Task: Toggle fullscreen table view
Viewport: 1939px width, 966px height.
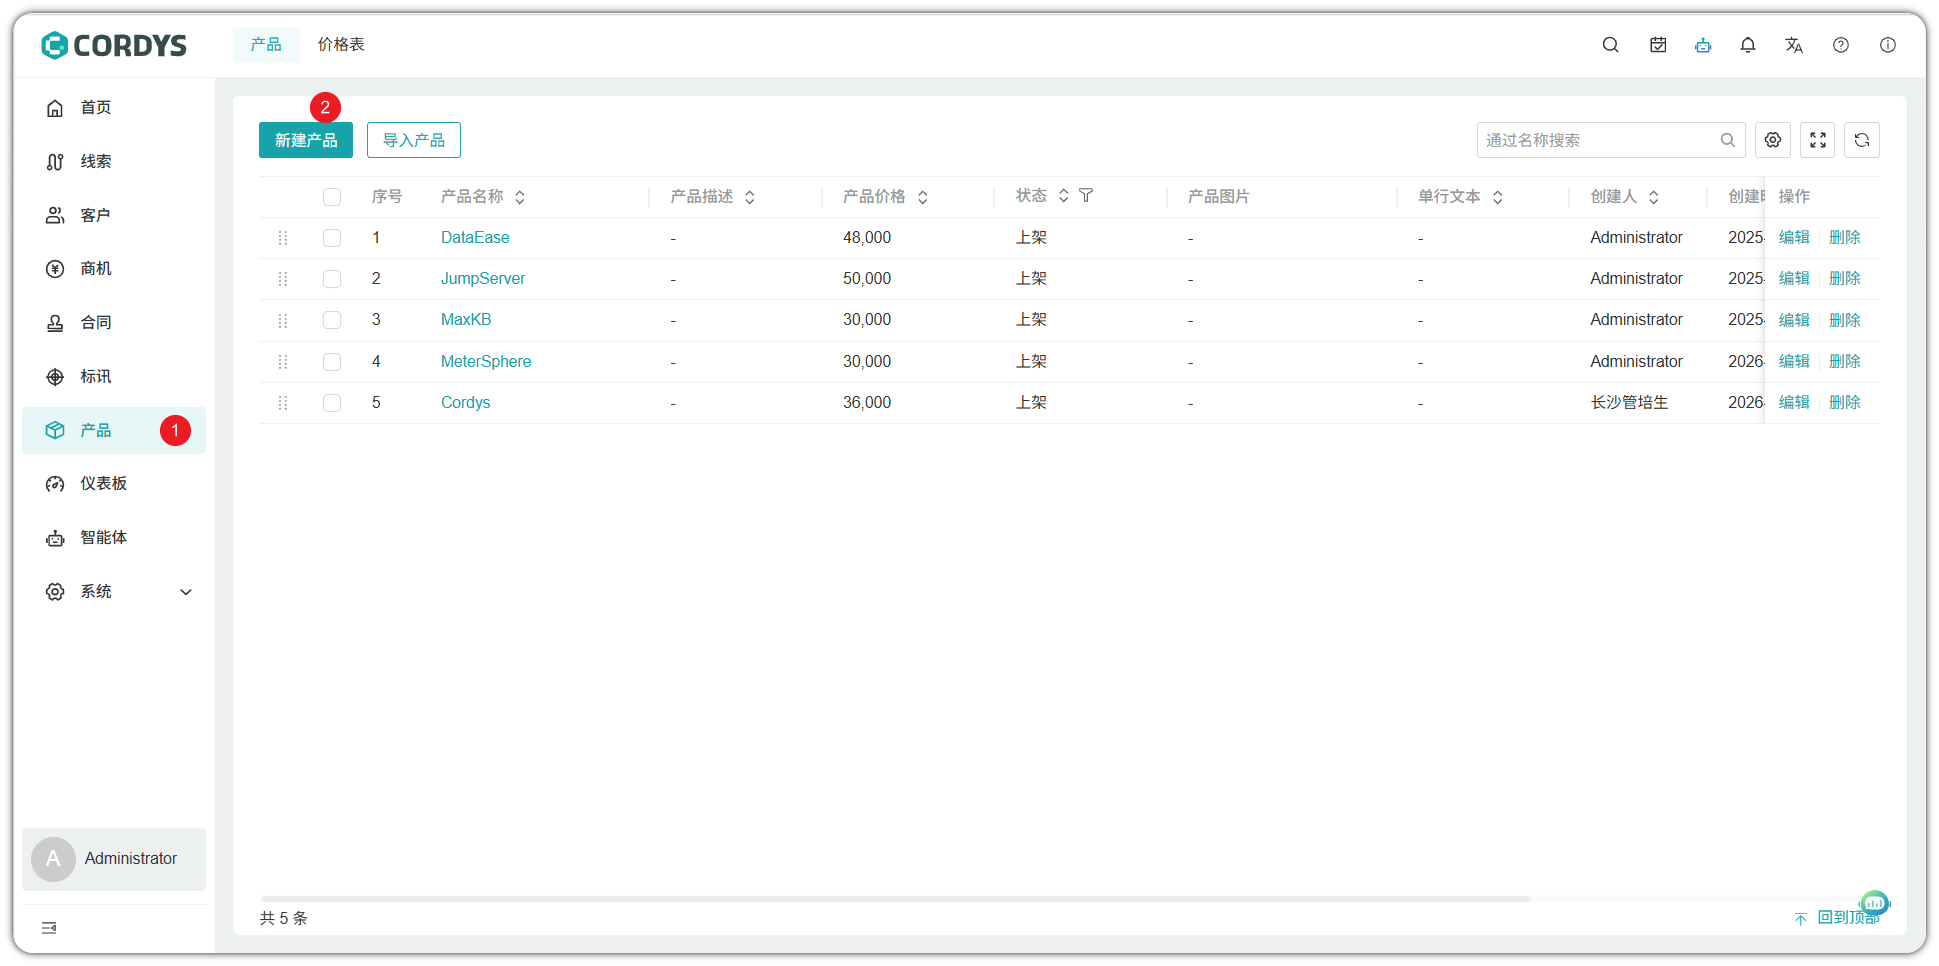Action: pyautogui.click(x=1818, y=140)
